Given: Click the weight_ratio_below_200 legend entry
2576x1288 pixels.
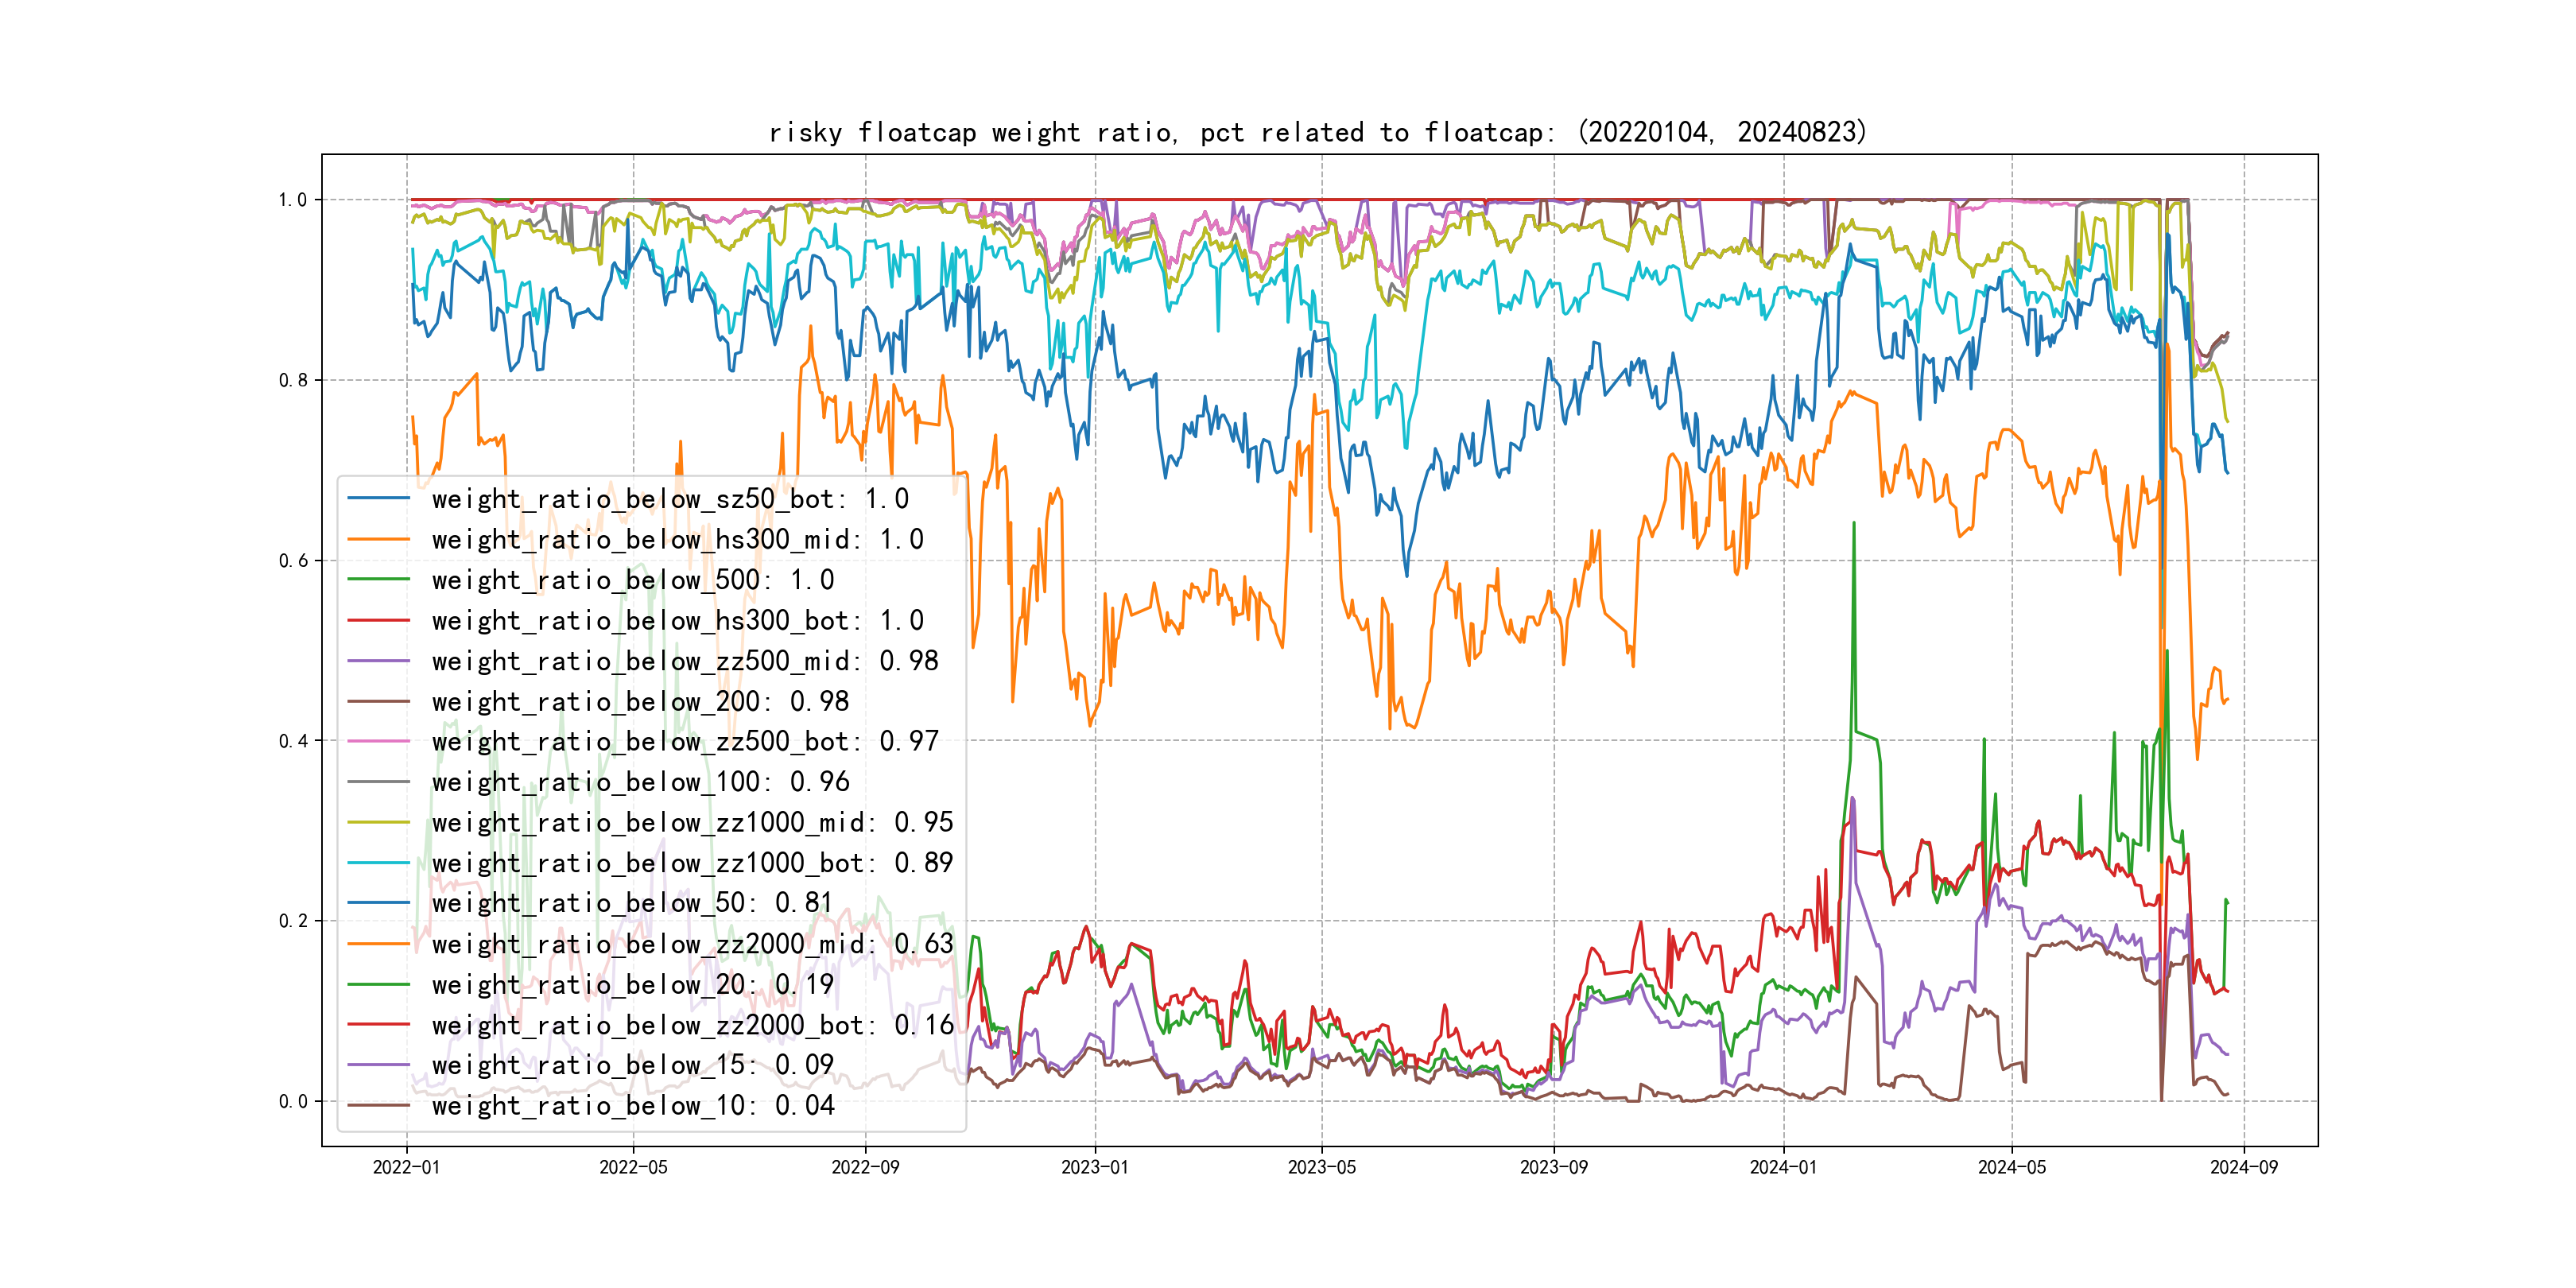Looking at the screenshot, I should pyautogui.click(x=640, y=702).
